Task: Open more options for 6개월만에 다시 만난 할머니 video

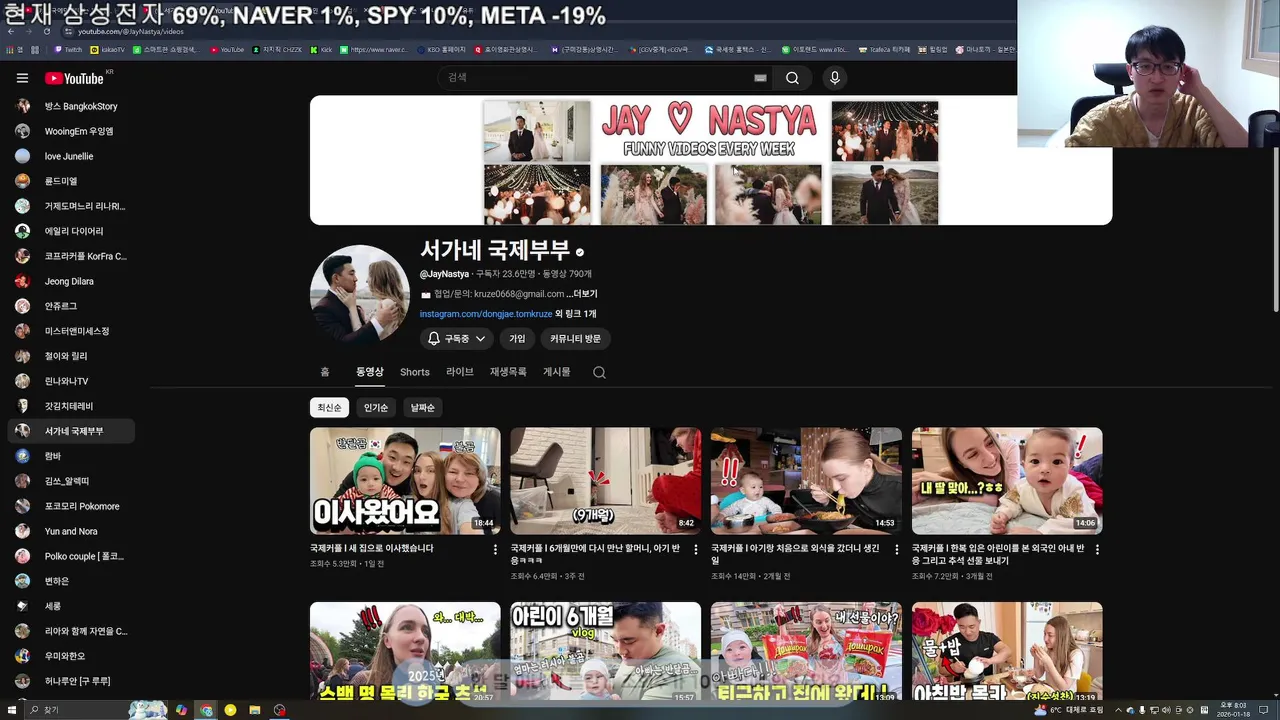Action: [696, 549]
